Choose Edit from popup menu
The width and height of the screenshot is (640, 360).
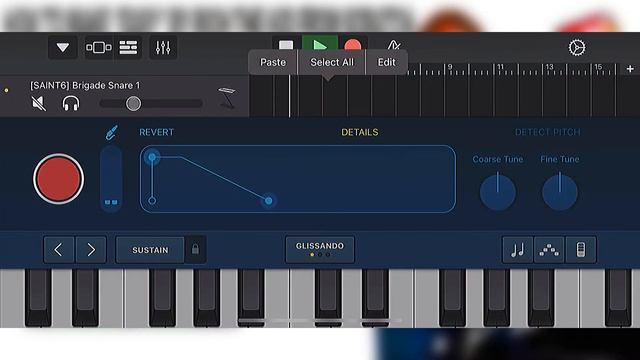(386, 62)
